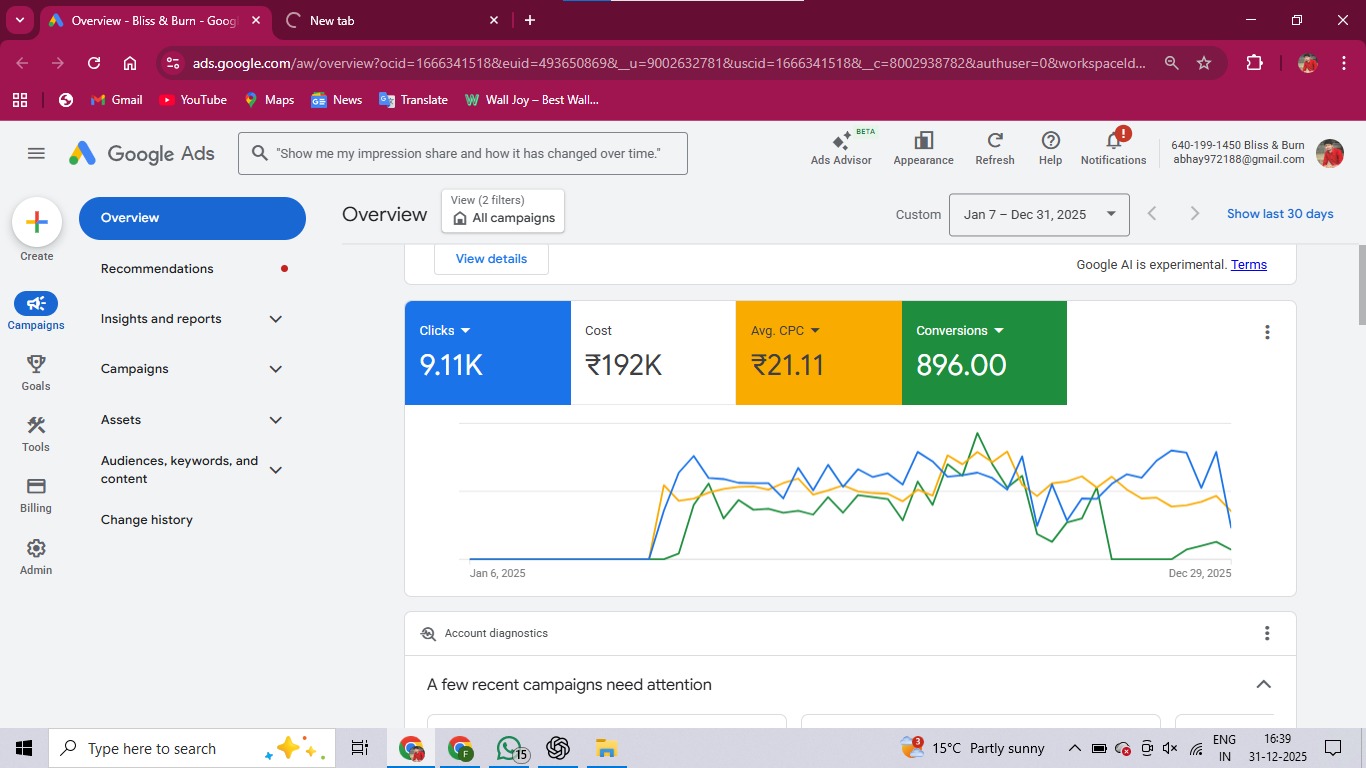Open the Billing section
The image size is (1366, 768).
[x=35, y=496]
